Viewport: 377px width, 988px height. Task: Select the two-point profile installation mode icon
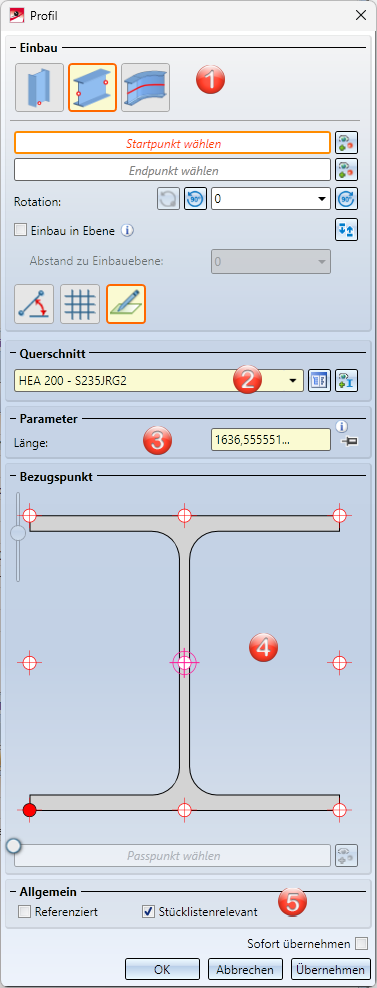click(x=93, y=88)
